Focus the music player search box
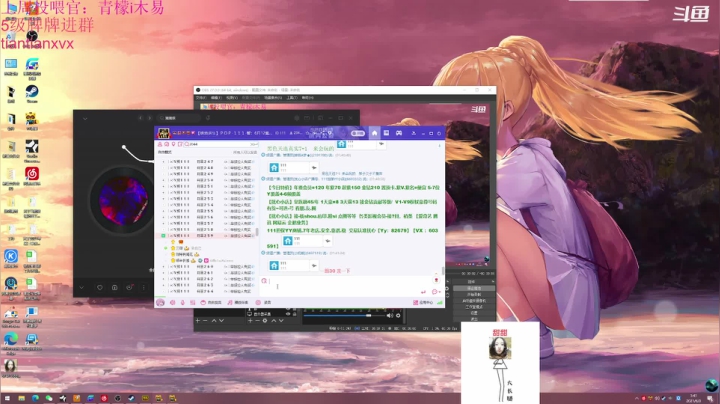The width and height of the screenshot is (720, 404). tap(179, 118)
